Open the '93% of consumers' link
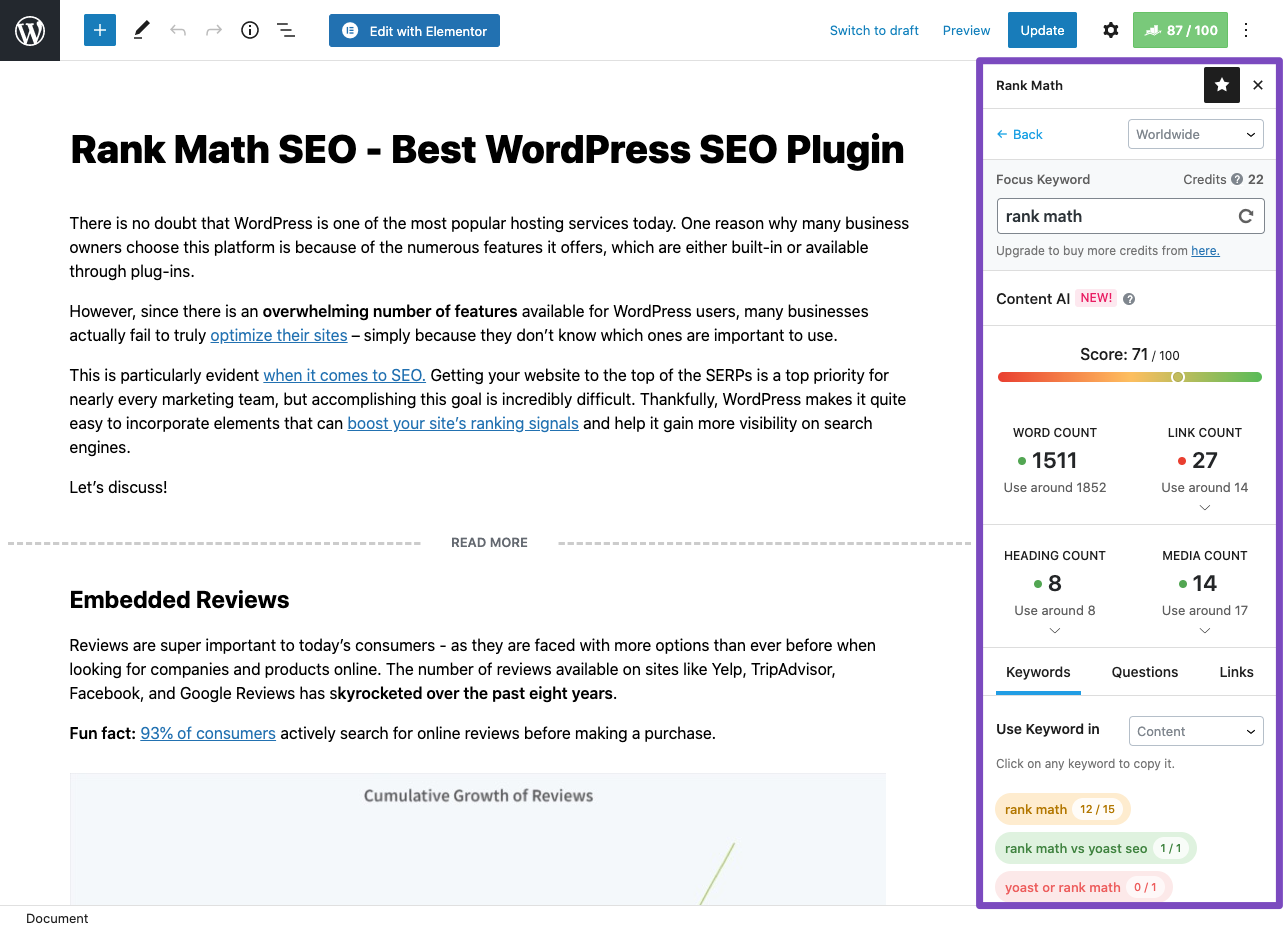This screenshot has width=1283, height=930. pos(208,733)
